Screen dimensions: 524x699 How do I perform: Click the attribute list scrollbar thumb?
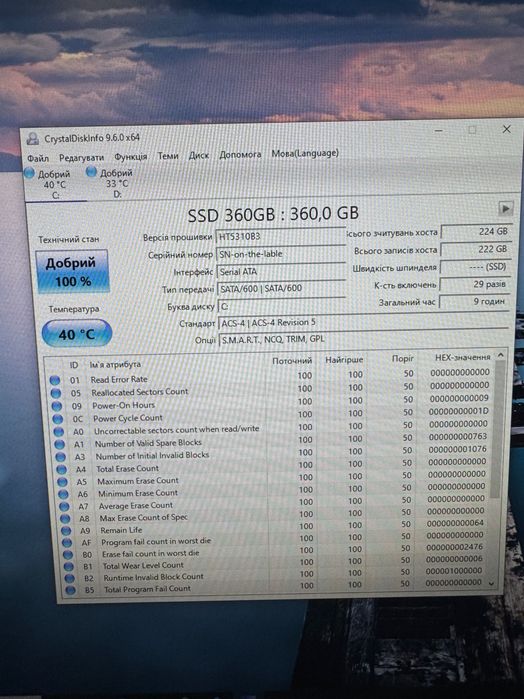496,430
